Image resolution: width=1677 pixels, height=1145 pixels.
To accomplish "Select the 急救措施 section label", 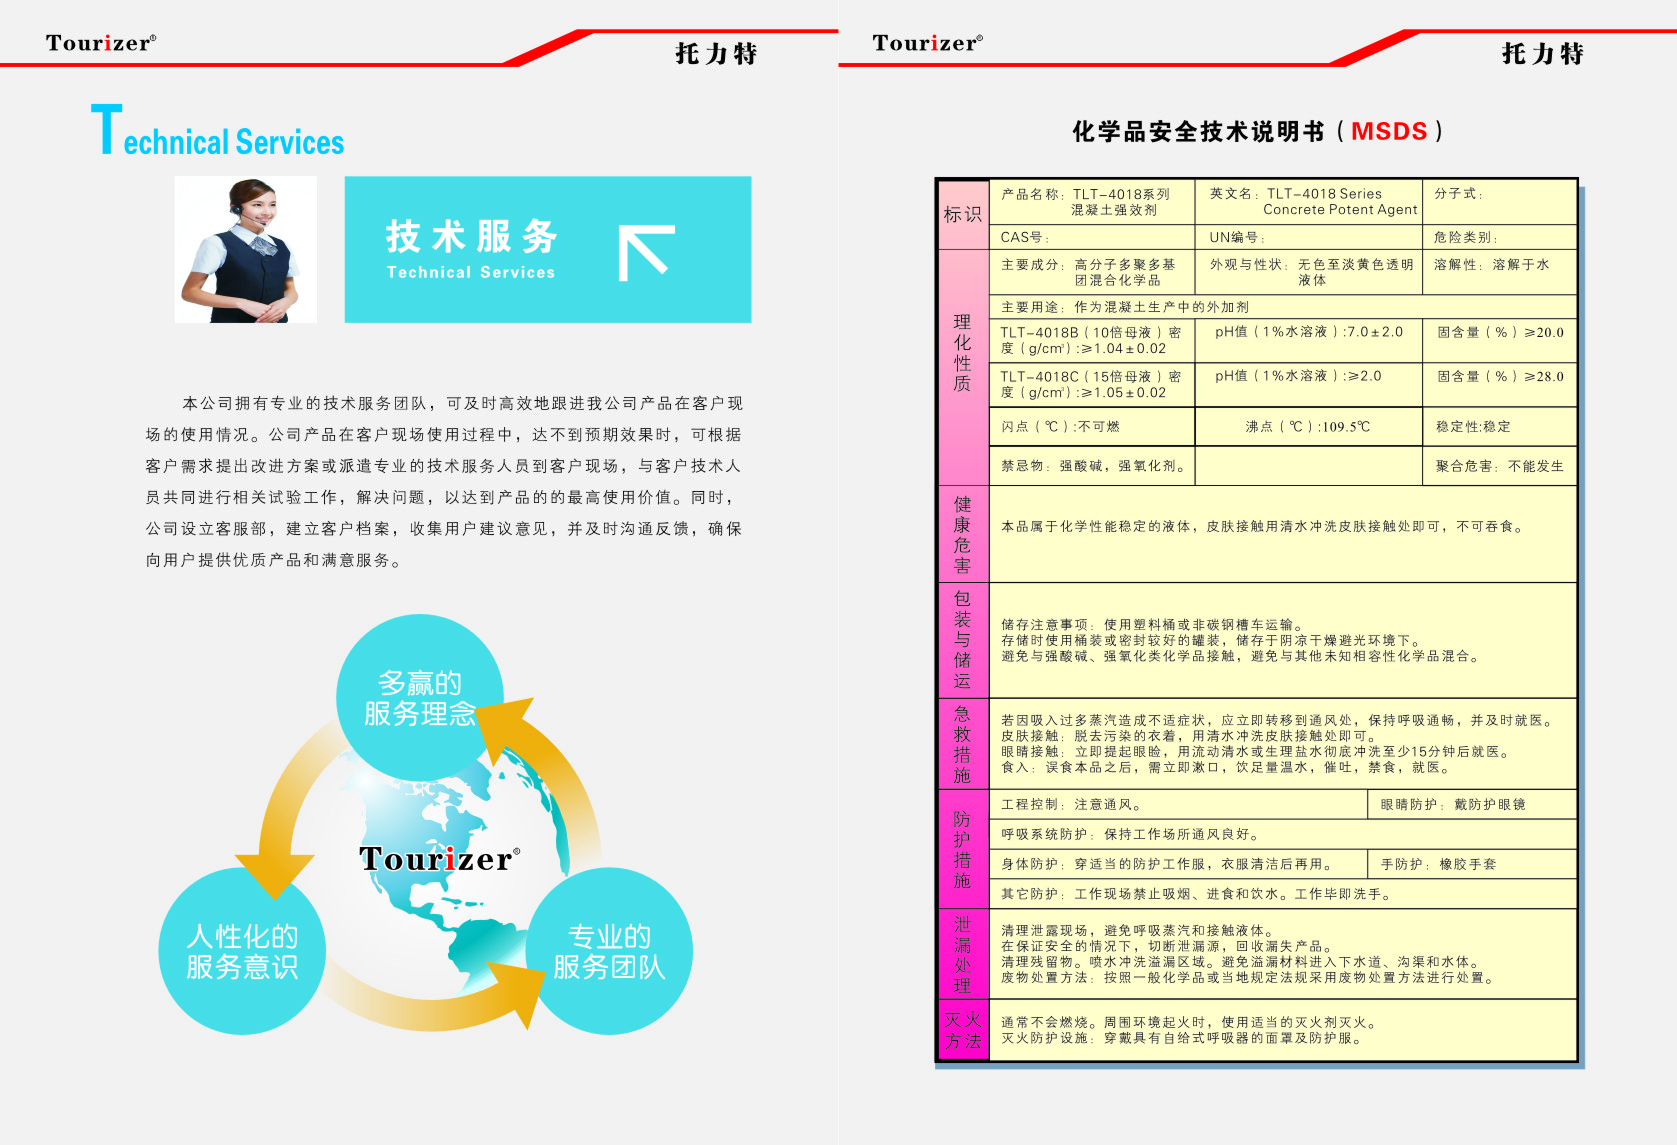I will tap(962, 744).
